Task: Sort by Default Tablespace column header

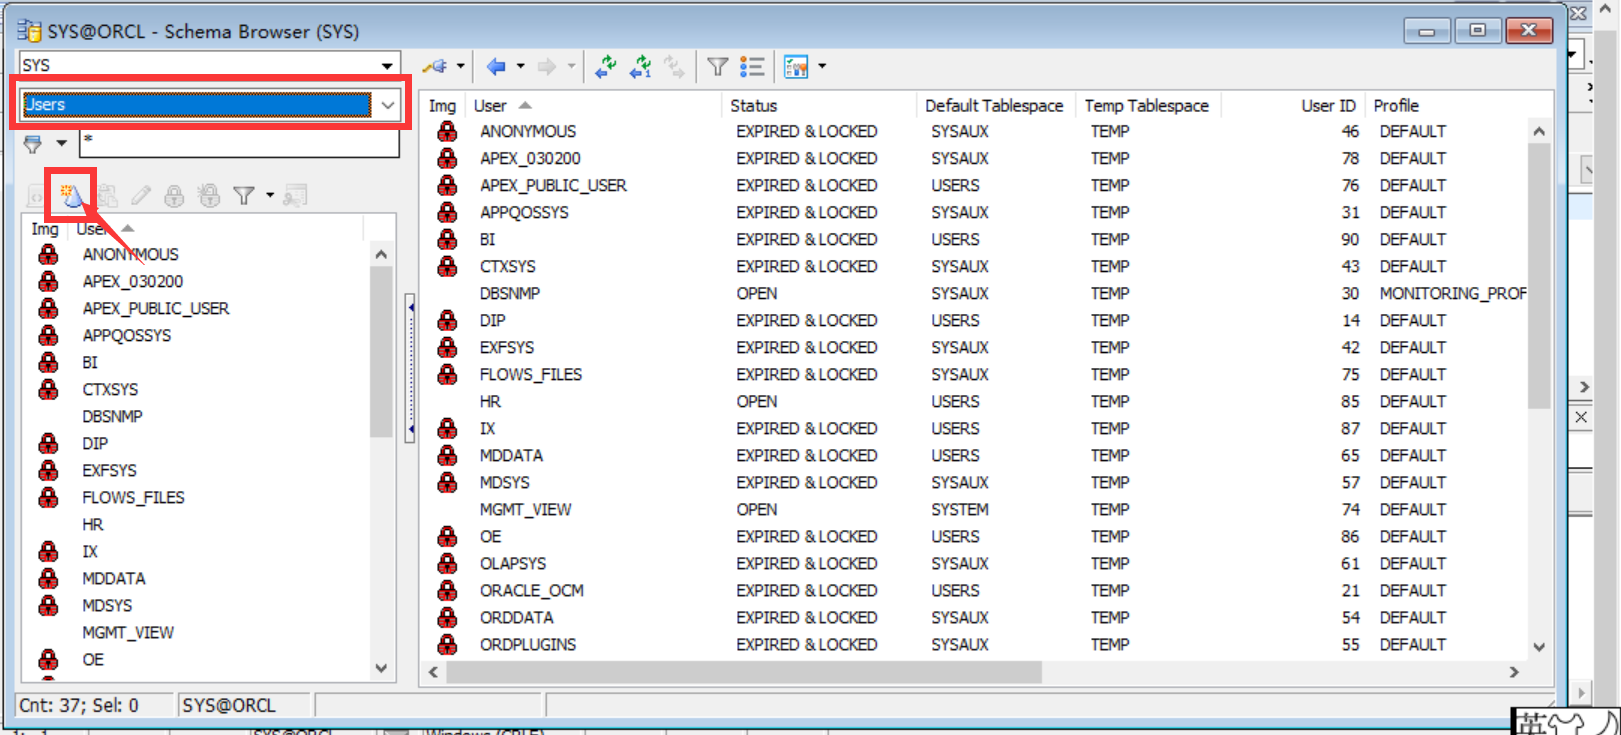Action: 996,106
